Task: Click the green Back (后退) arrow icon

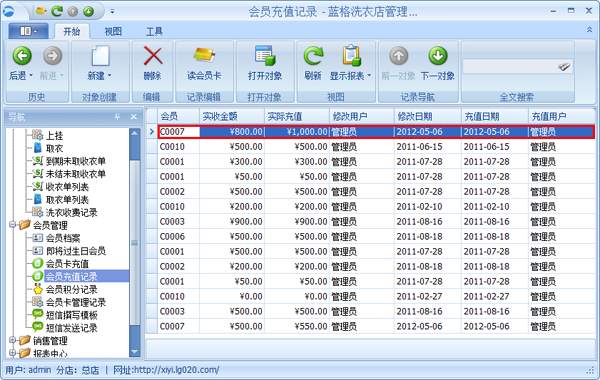Action: tap(22, 56)
